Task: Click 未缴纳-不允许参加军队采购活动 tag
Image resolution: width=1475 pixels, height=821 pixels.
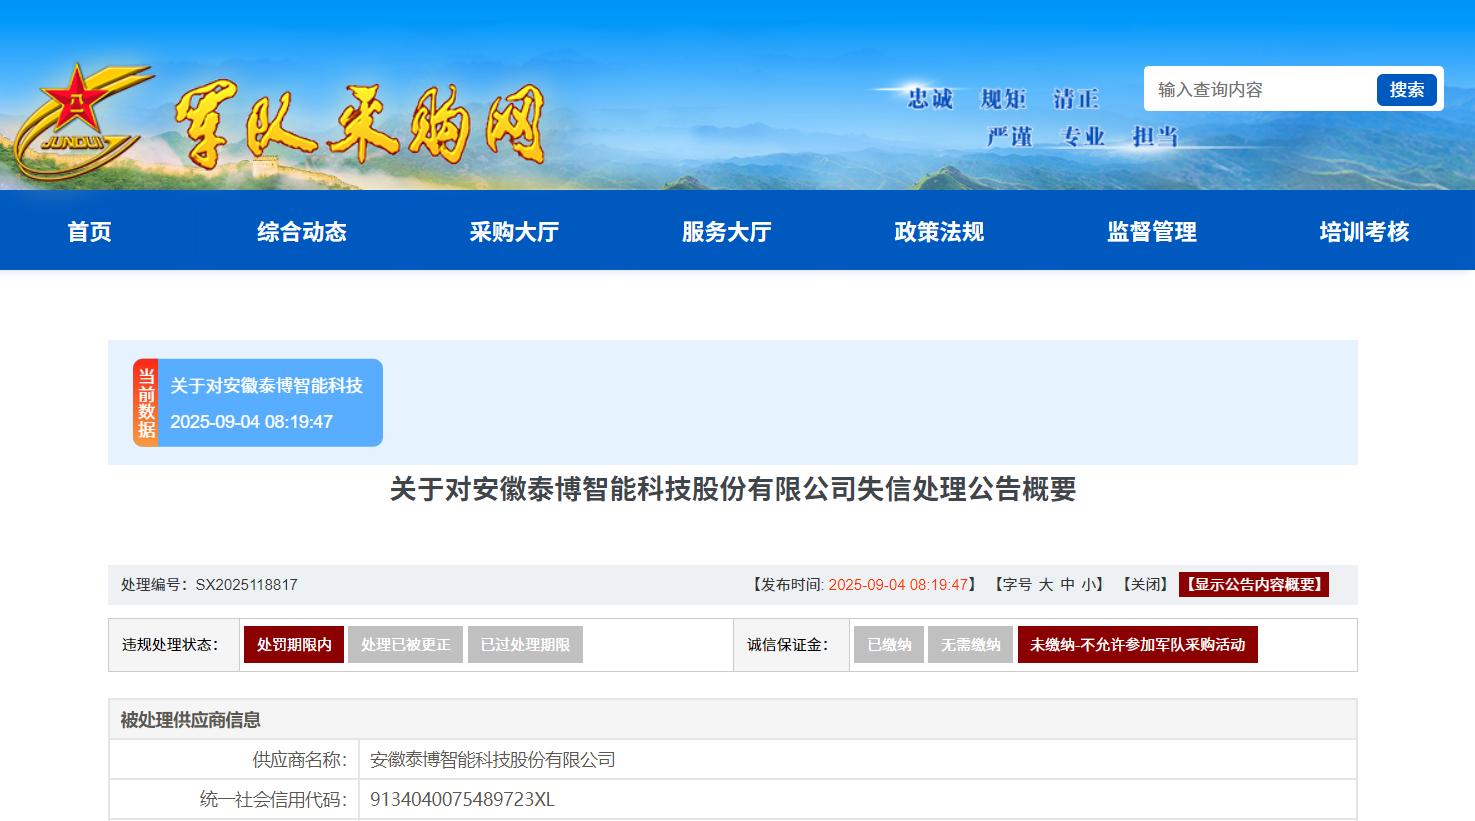Action: [x=1138, y=645]
